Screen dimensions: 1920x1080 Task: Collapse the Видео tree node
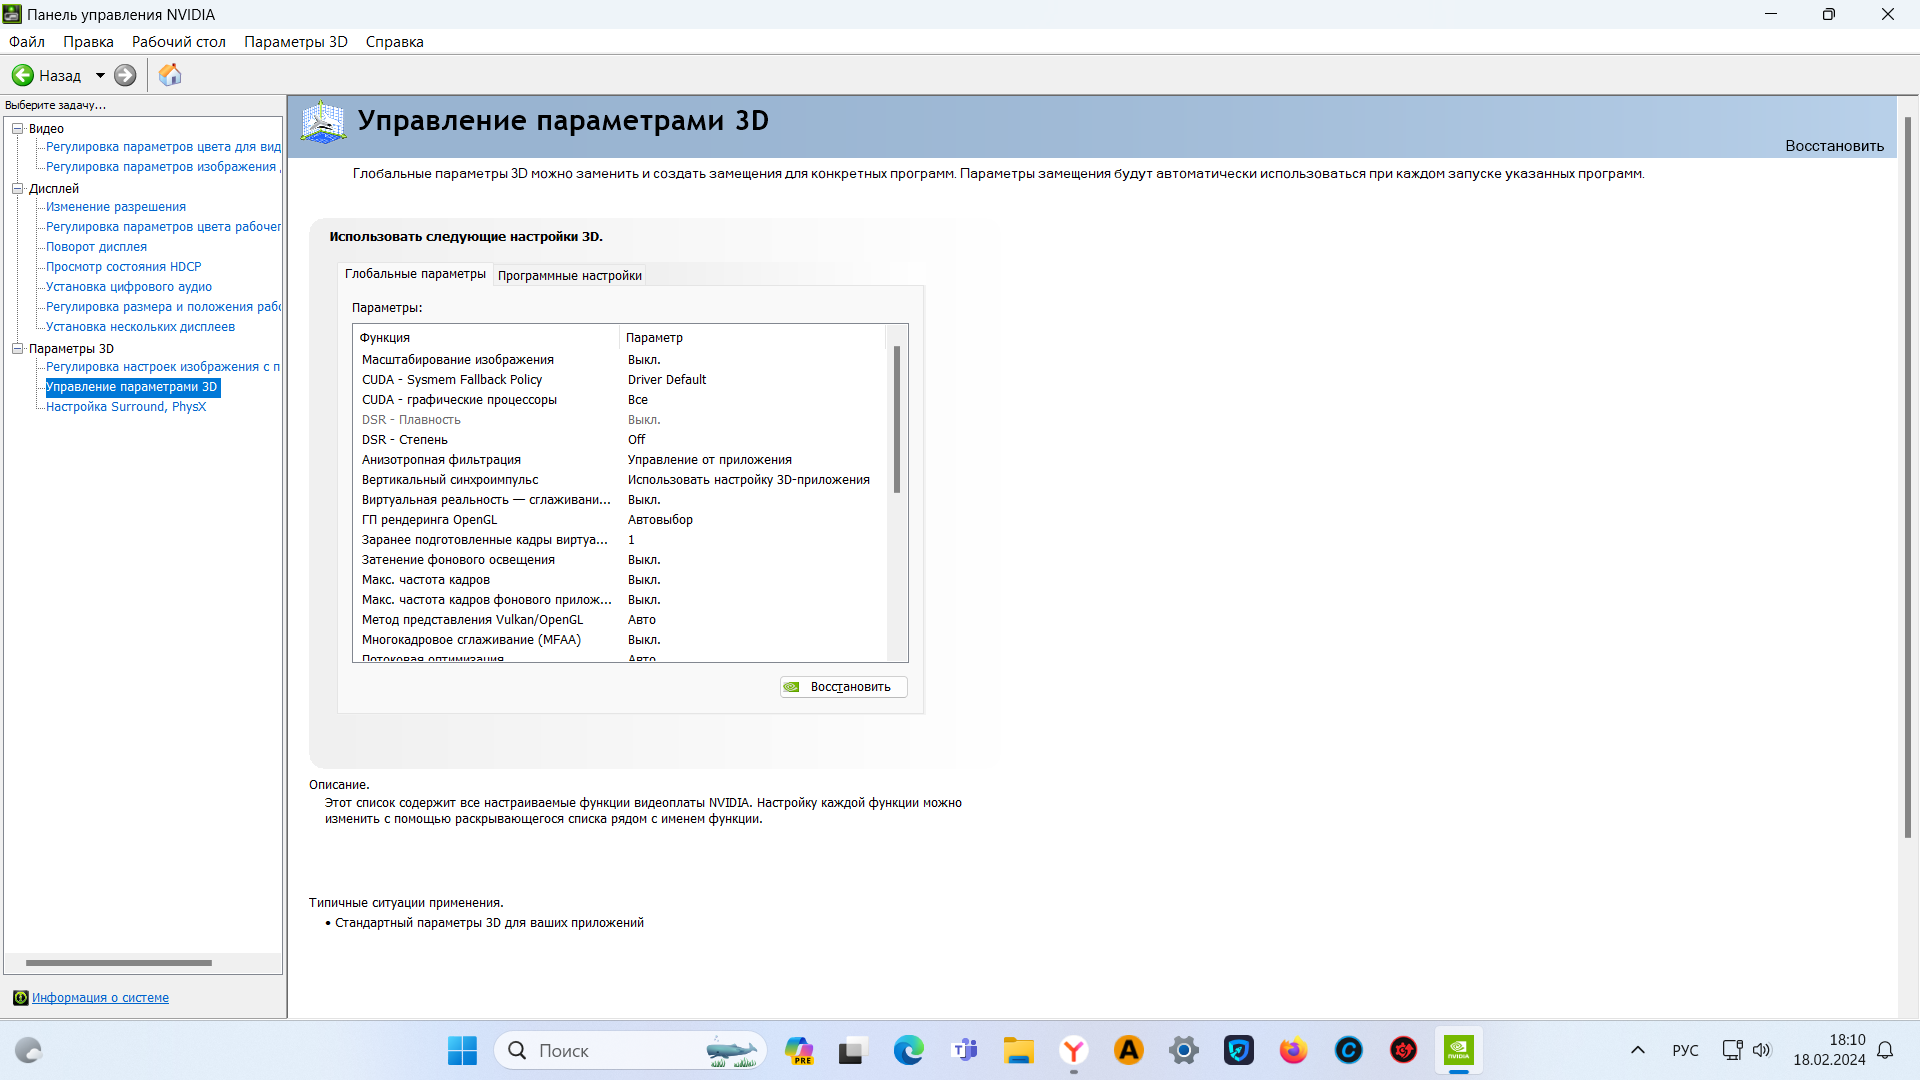17,128
